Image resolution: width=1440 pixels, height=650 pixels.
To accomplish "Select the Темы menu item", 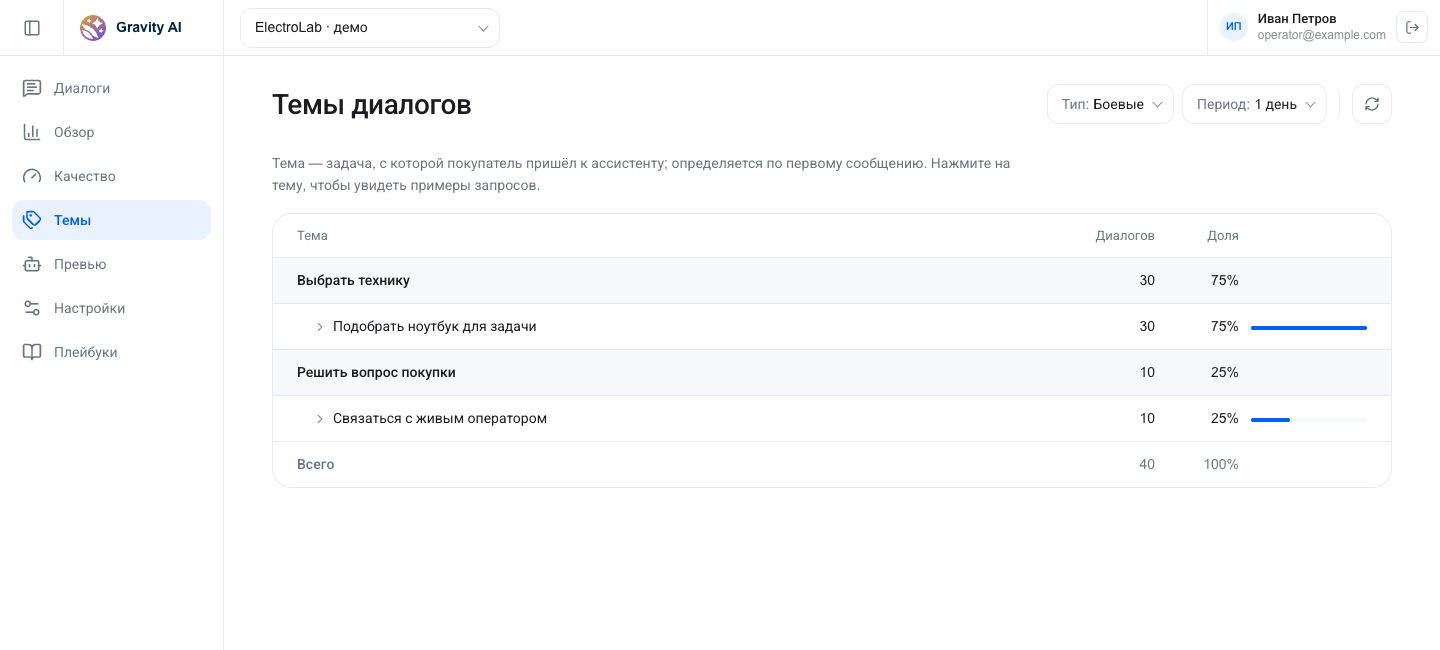I will tap(111, 220).
